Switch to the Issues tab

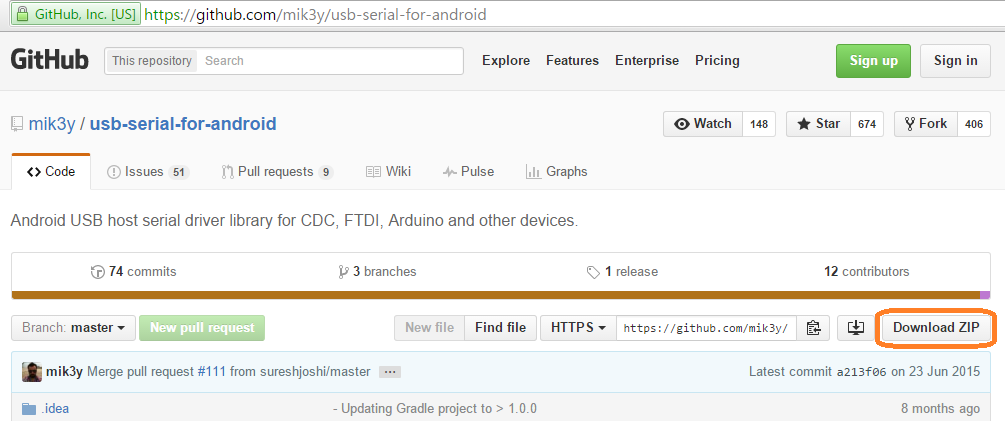147,172
